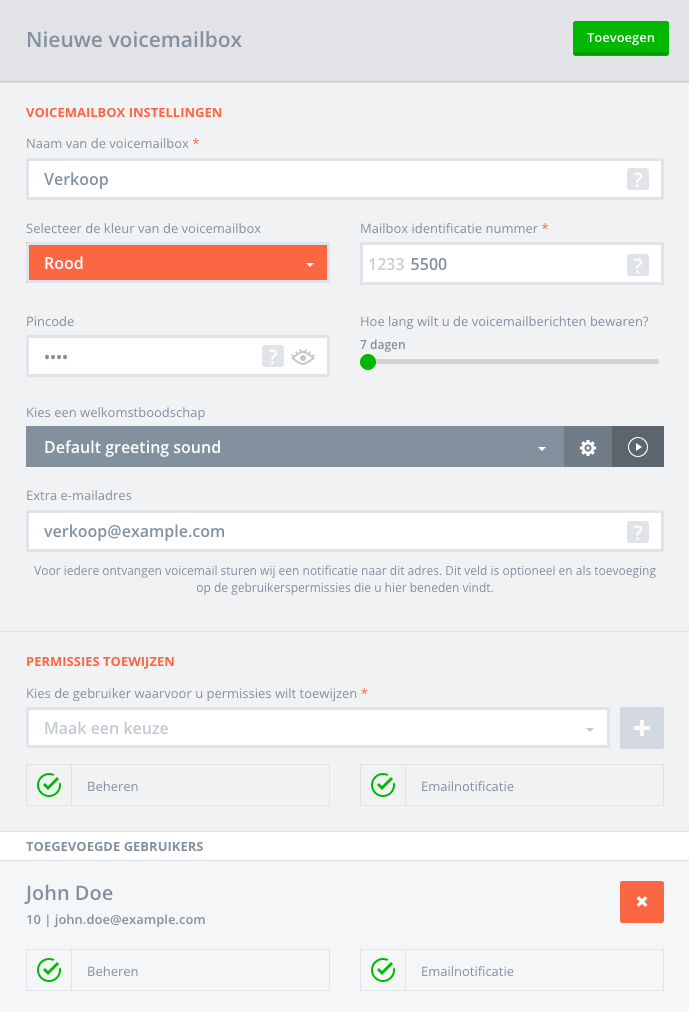Click the extra e-mail address input

coord(330,532)
